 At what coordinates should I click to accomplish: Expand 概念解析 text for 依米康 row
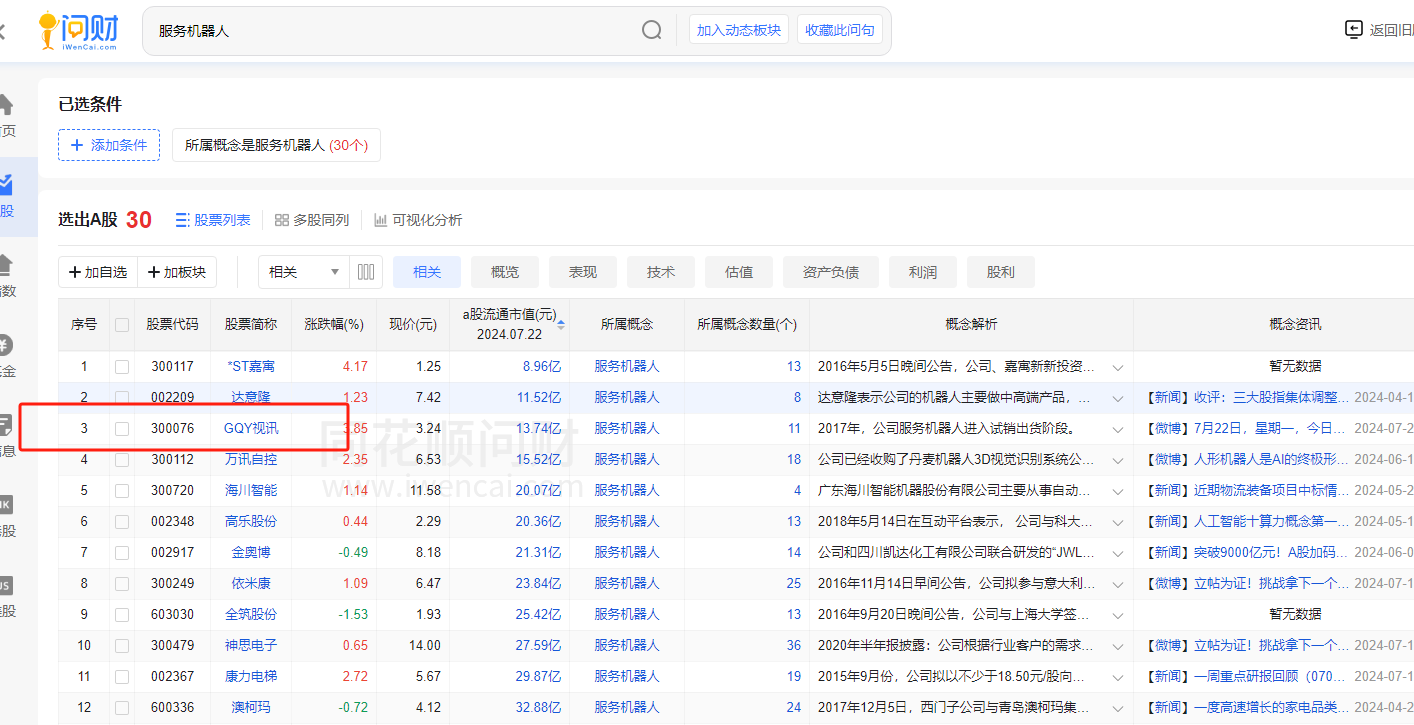pyautogui.click(x=1117, y=584)
